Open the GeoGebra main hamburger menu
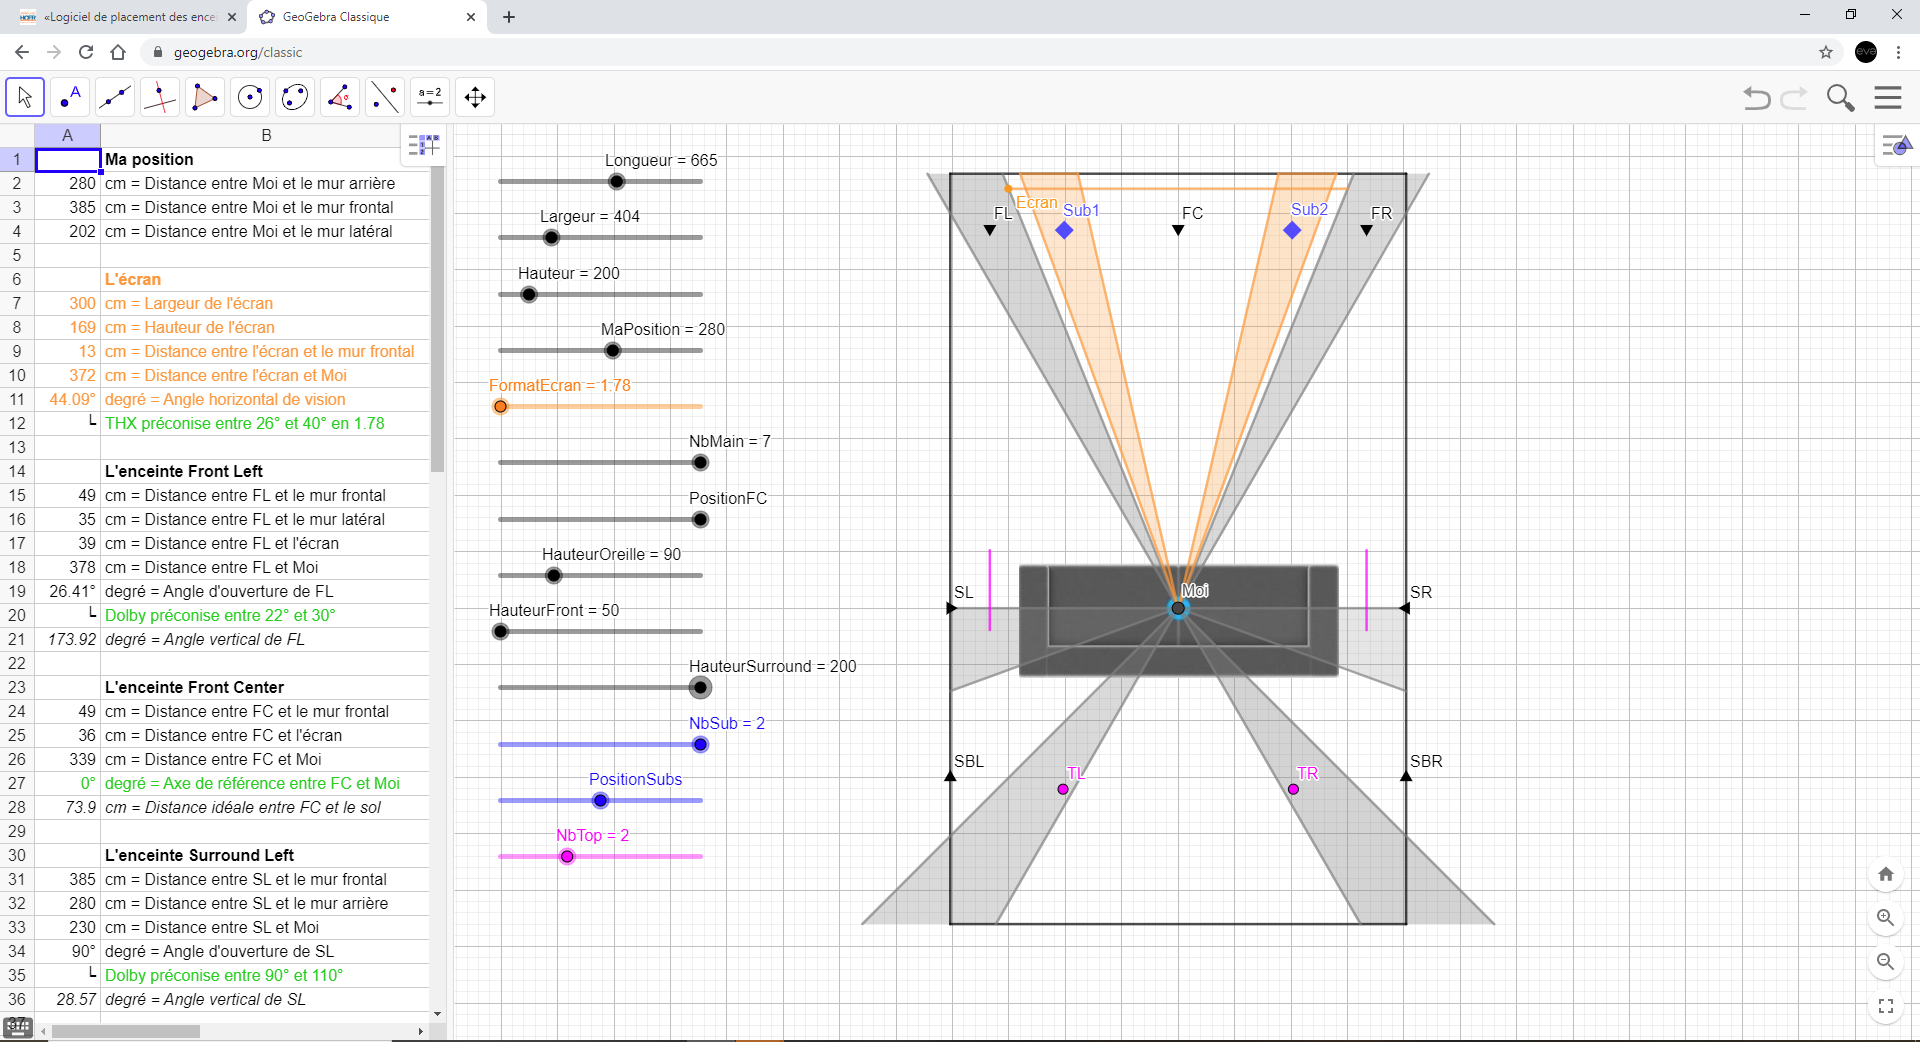This screenshot has width=1920, height=1042. (x=1888, y=97)
